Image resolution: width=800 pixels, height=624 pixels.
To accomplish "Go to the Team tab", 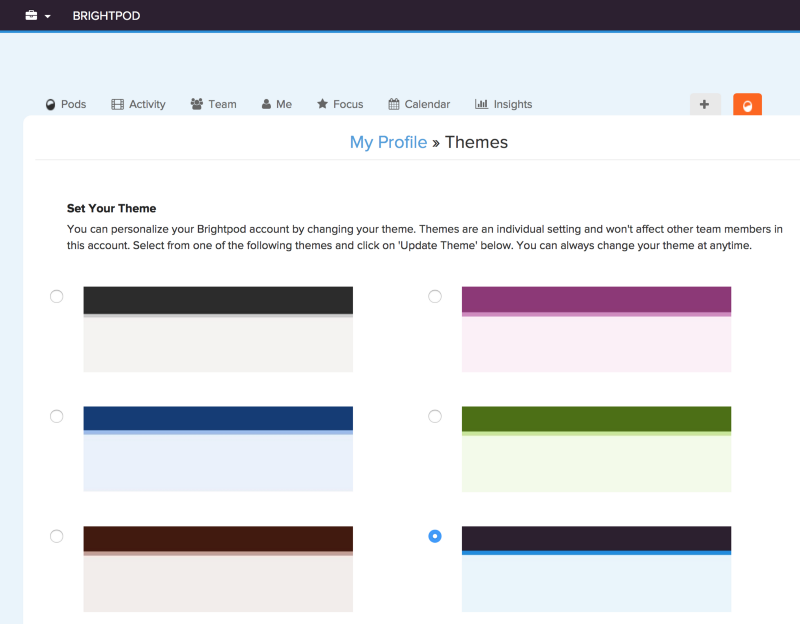I will [x=213, y=104].
